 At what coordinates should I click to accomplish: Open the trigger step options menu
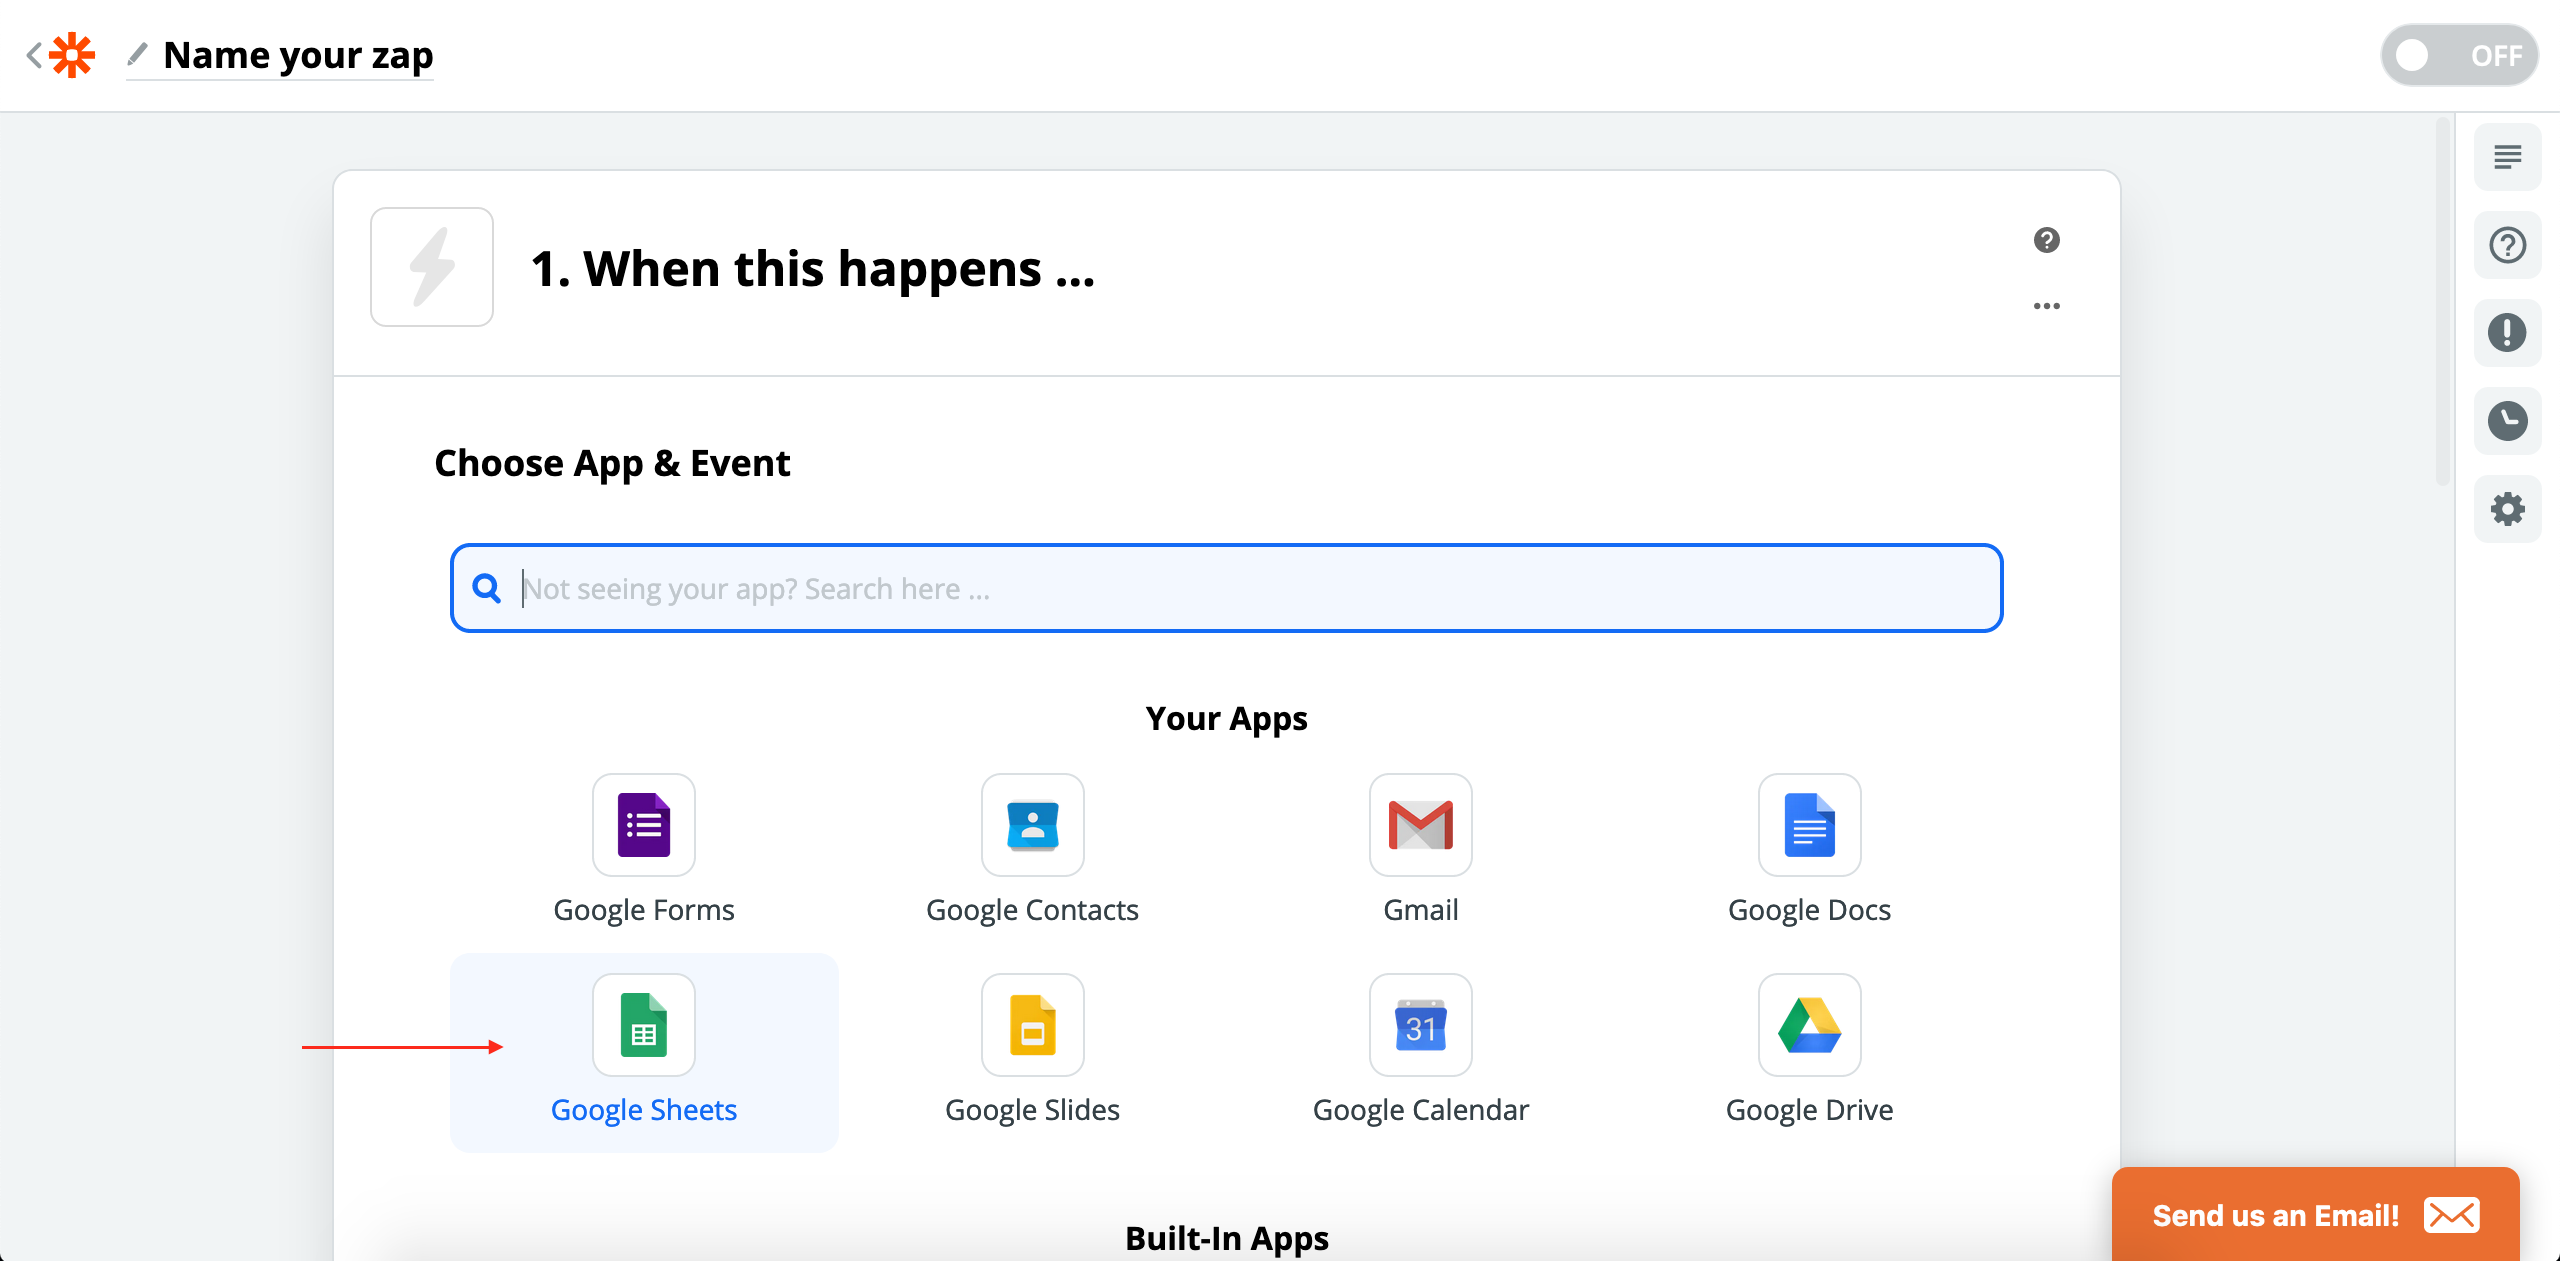[x=2046, y=306]
